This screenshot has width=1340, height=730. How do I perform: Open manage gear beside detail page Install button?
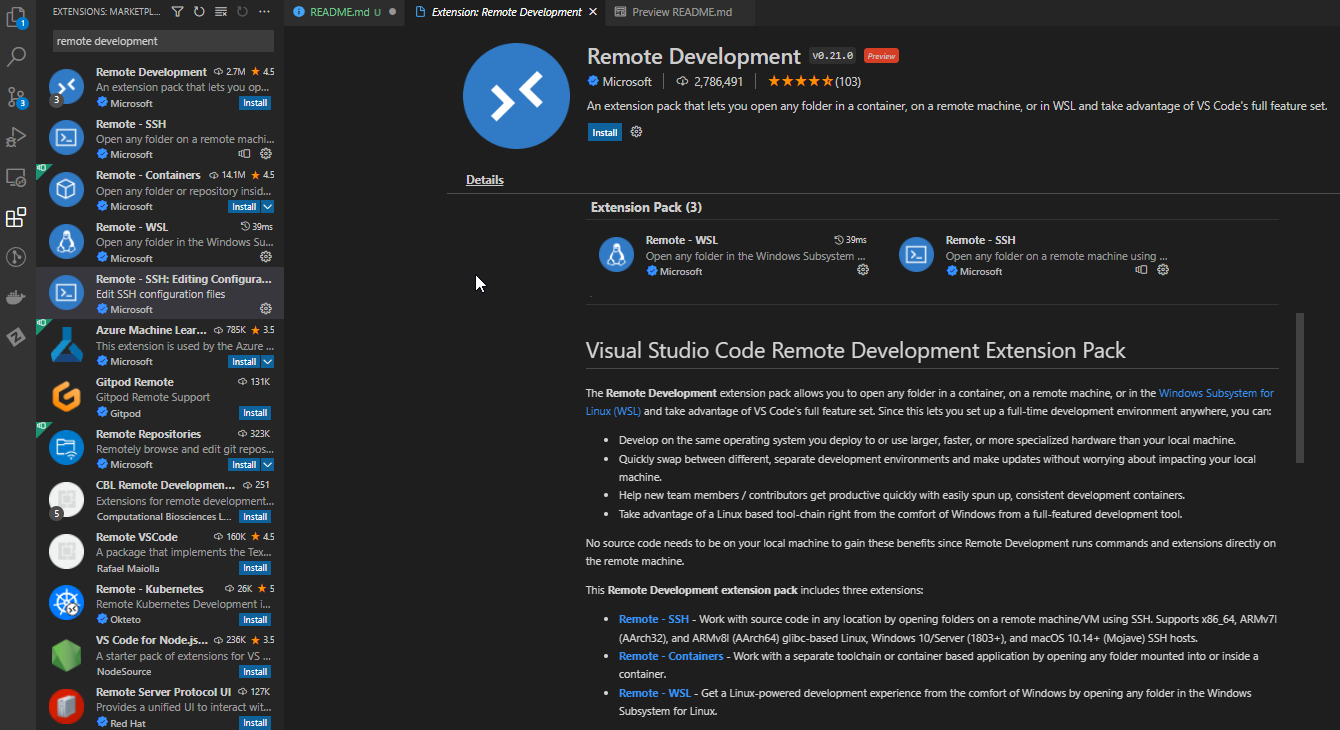coord(636,132)
